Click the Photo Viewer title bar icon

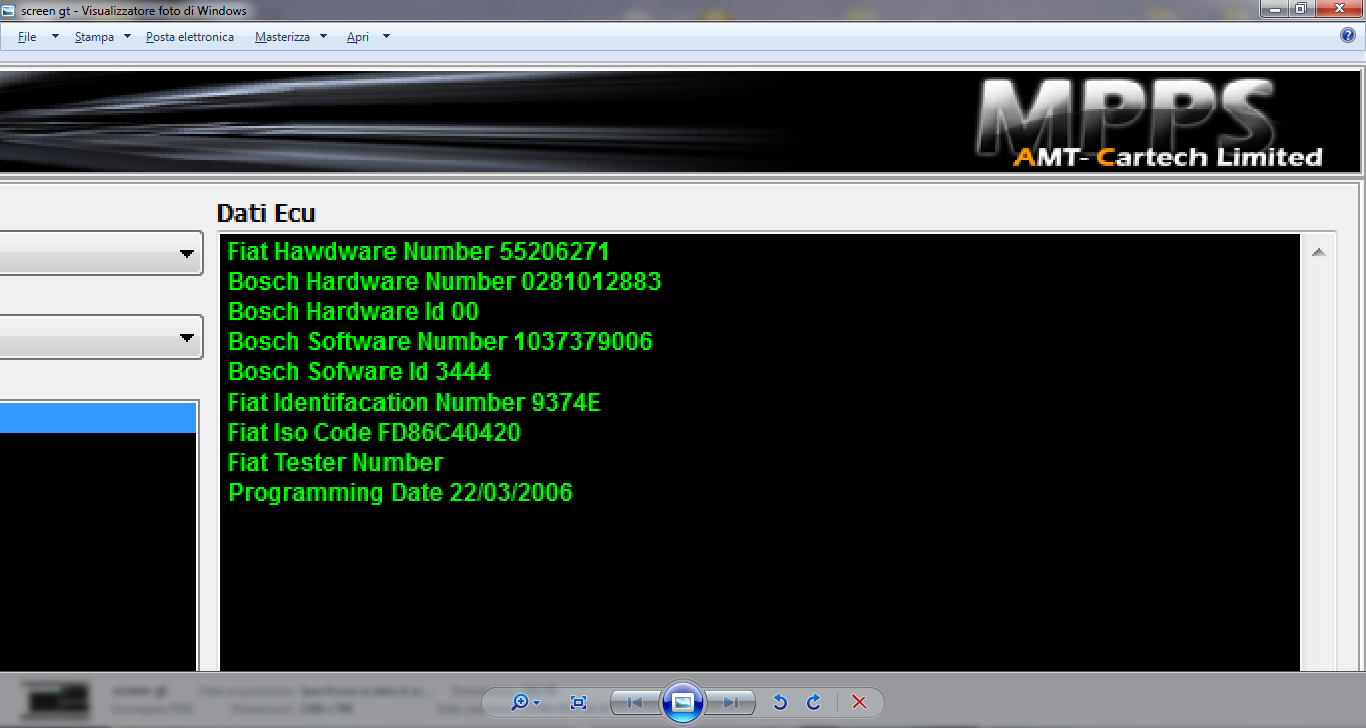pyautogui.click(x=9, y=11)
